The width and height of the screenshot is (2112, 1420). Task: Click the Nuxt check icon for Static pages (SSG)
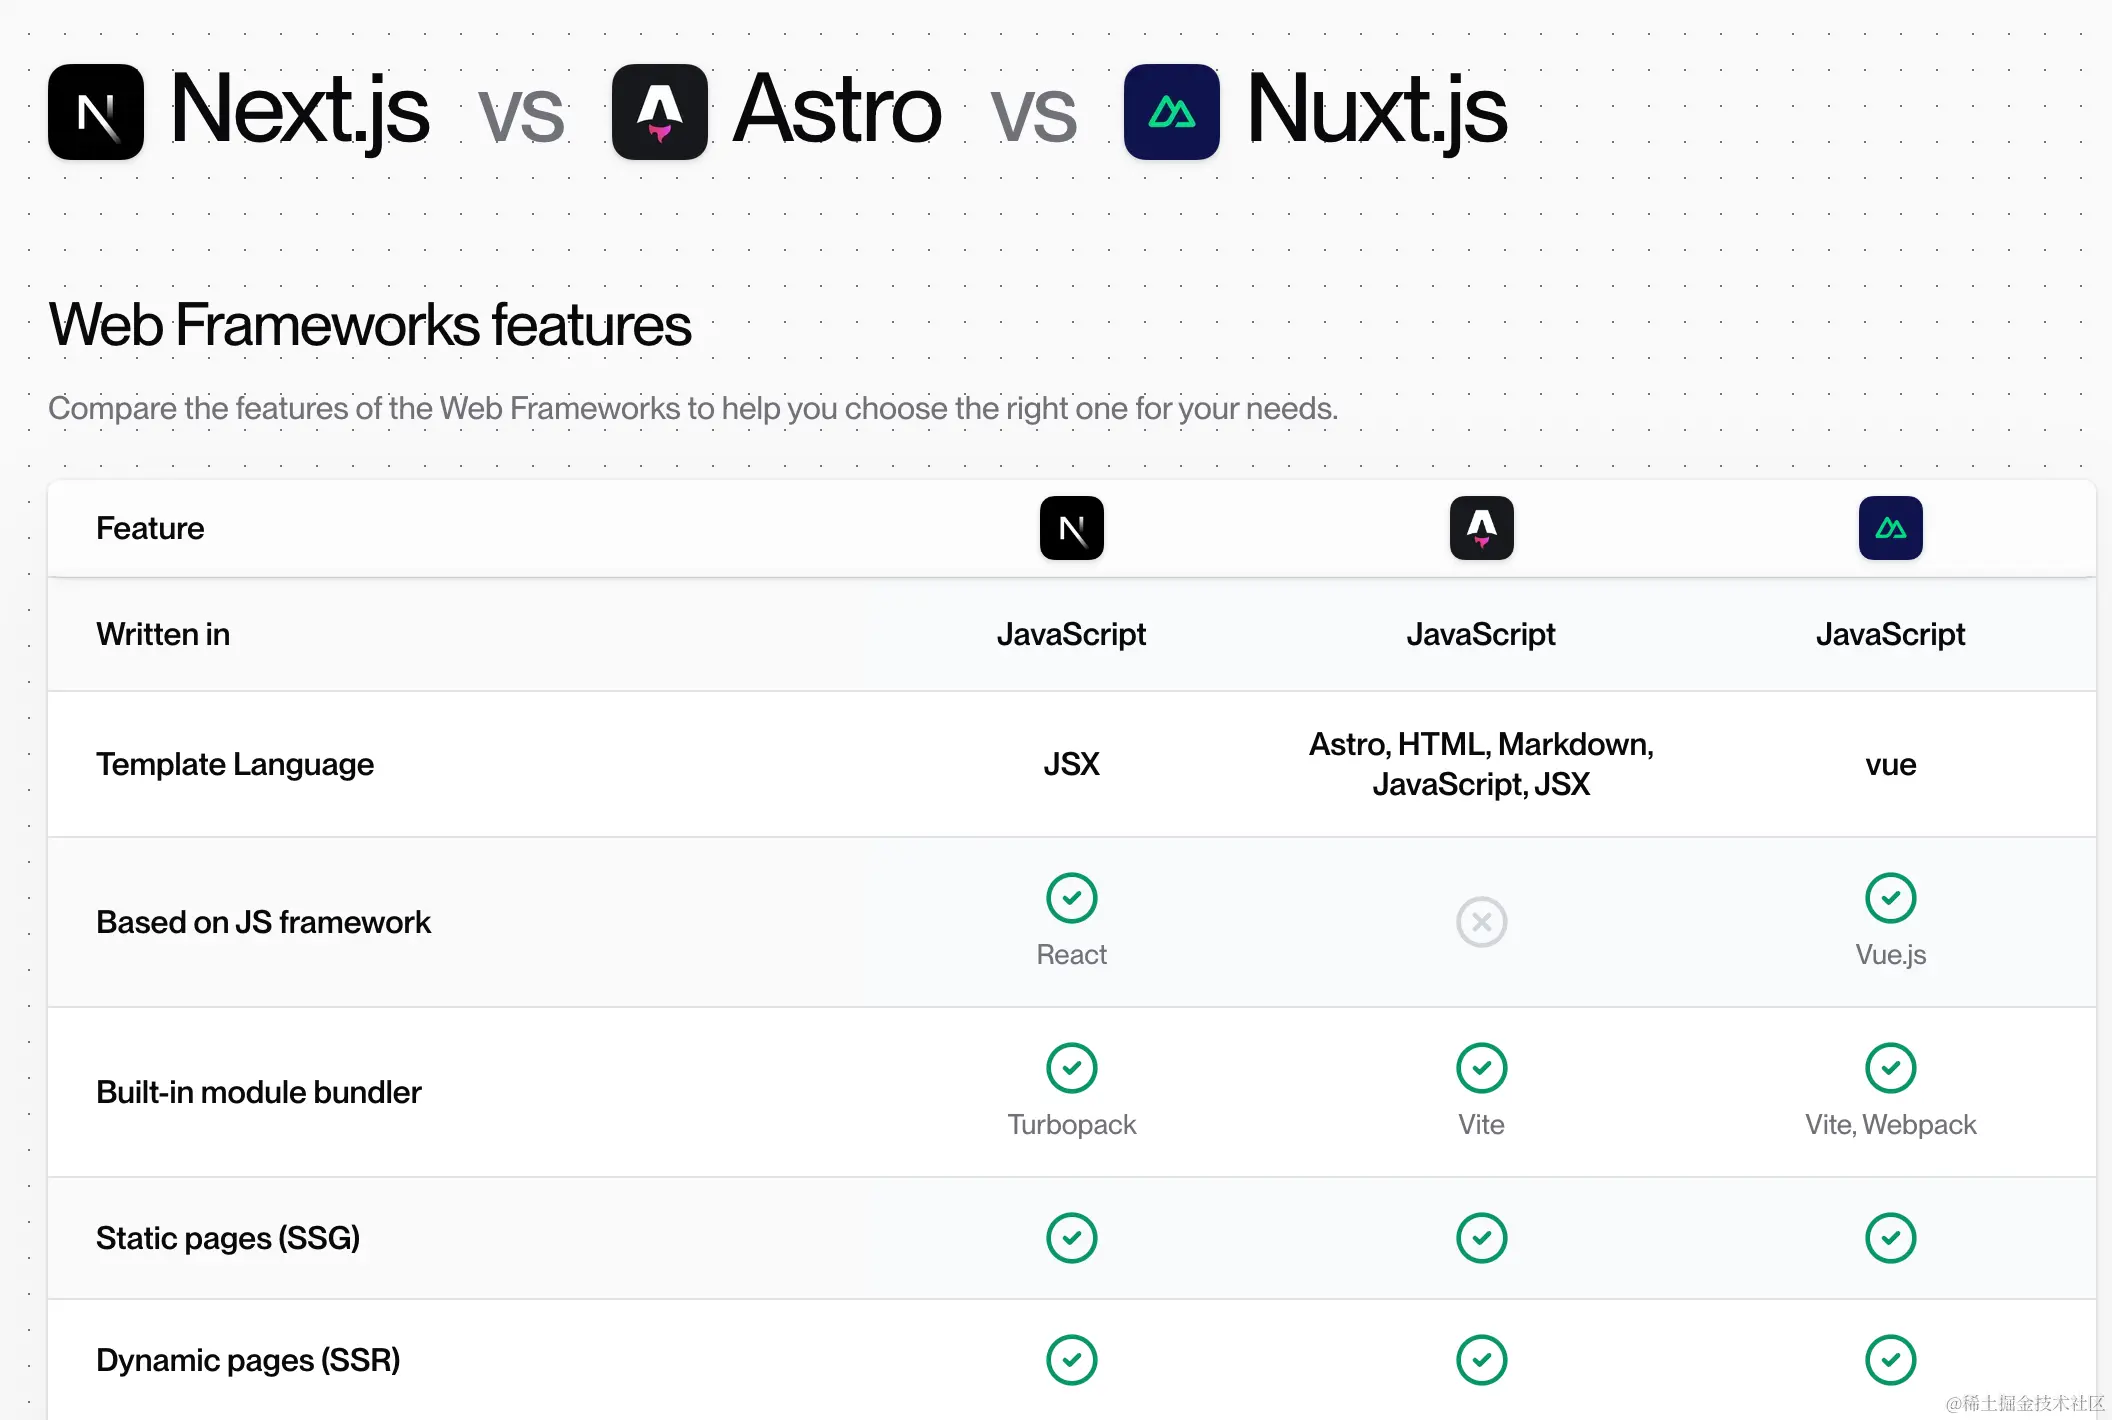1891,1238
